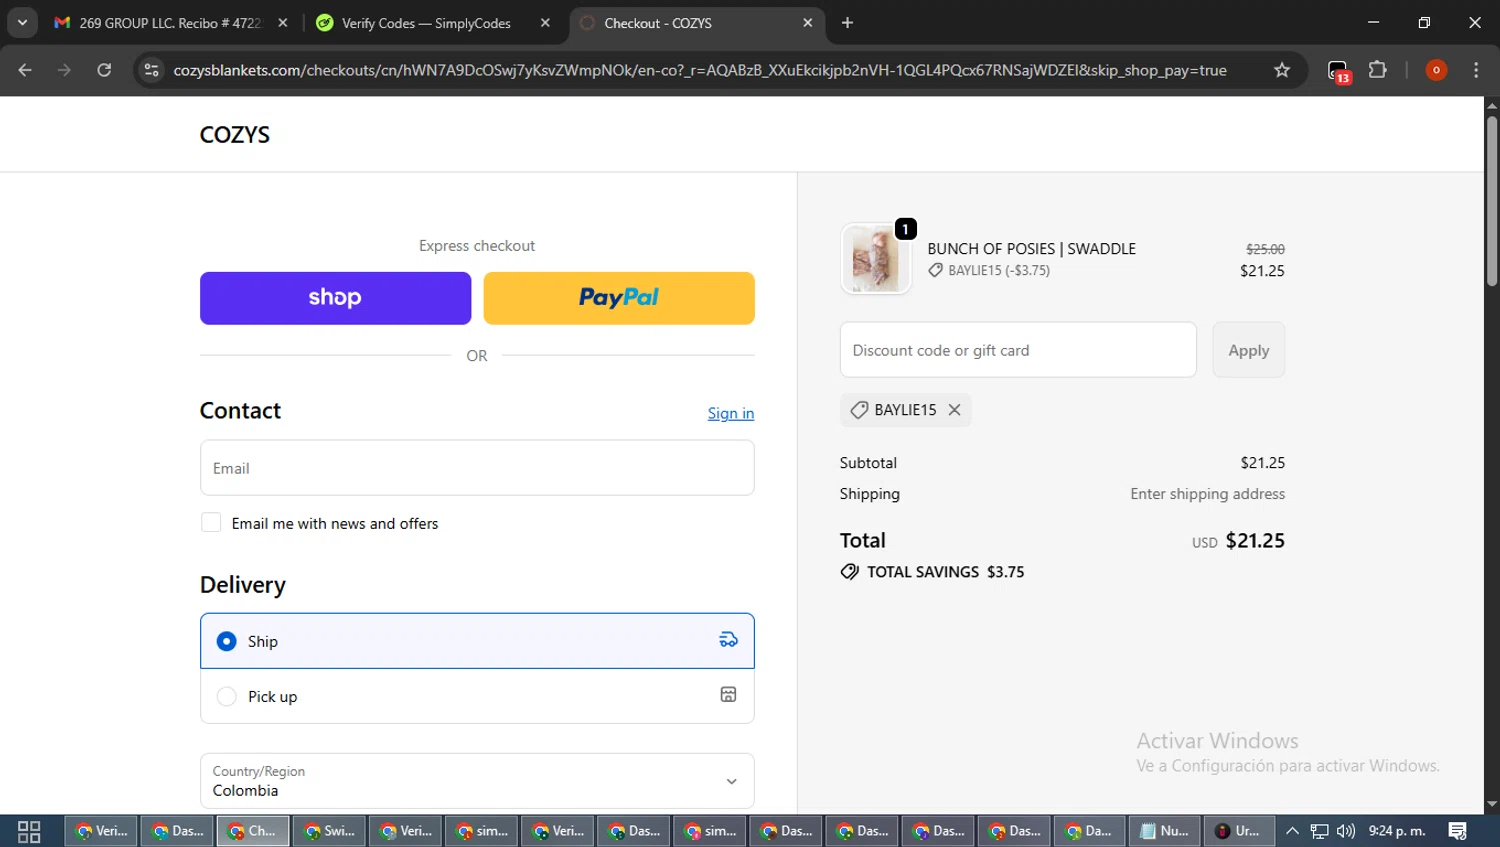
Task: Click the browser forward arrow
Action: pyautogui.click(x=64, y=70)
